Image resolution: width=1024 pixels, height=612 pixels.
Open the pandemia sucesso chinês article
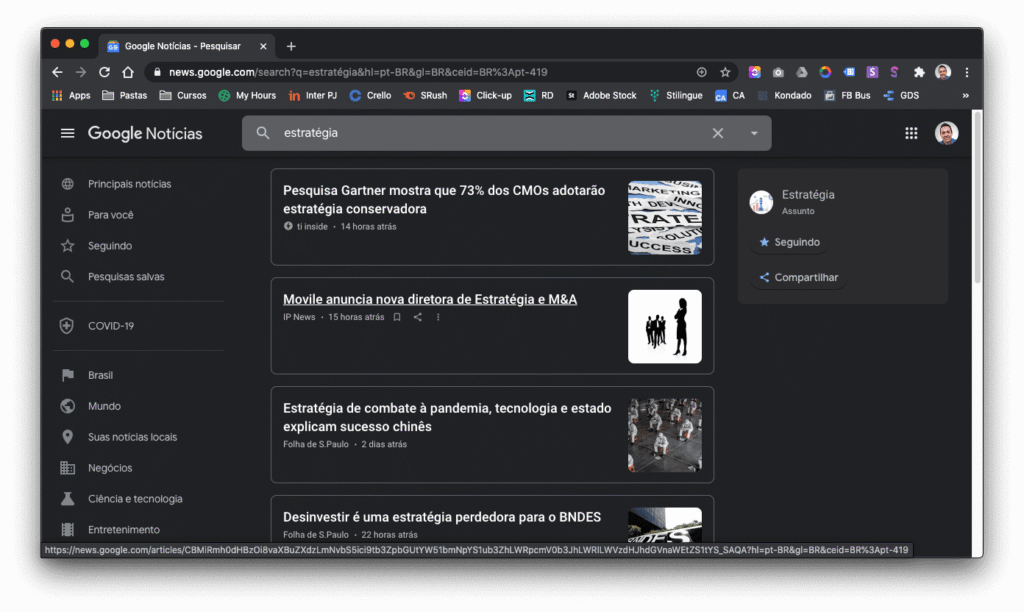(x=447, y=417)
